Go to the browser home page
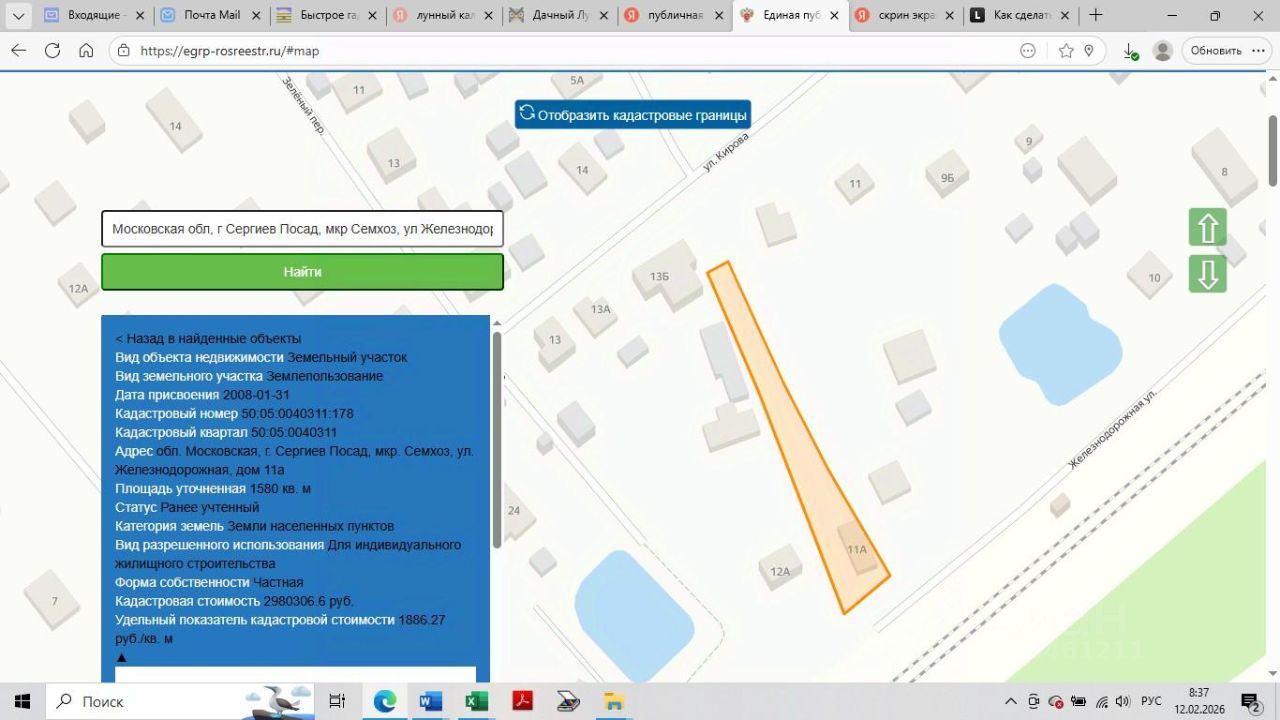The image size is (1280, 720). point(86,50)
